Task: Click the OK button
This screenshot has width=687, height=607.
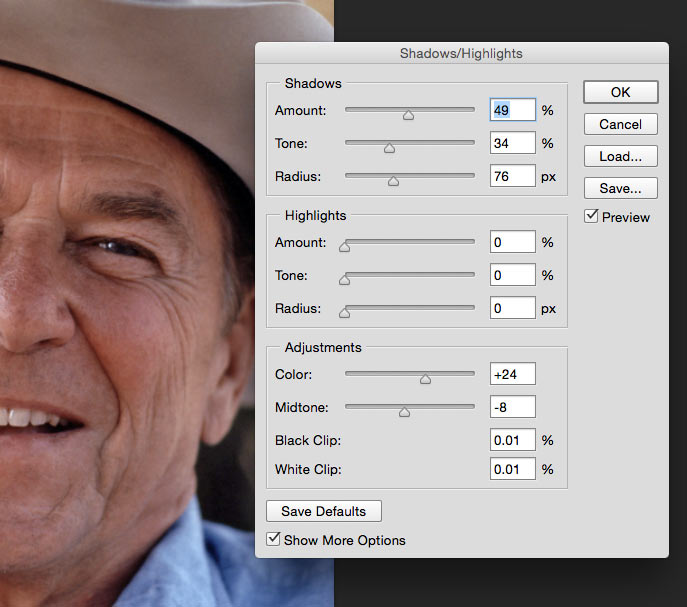Action: click(620, 92)
